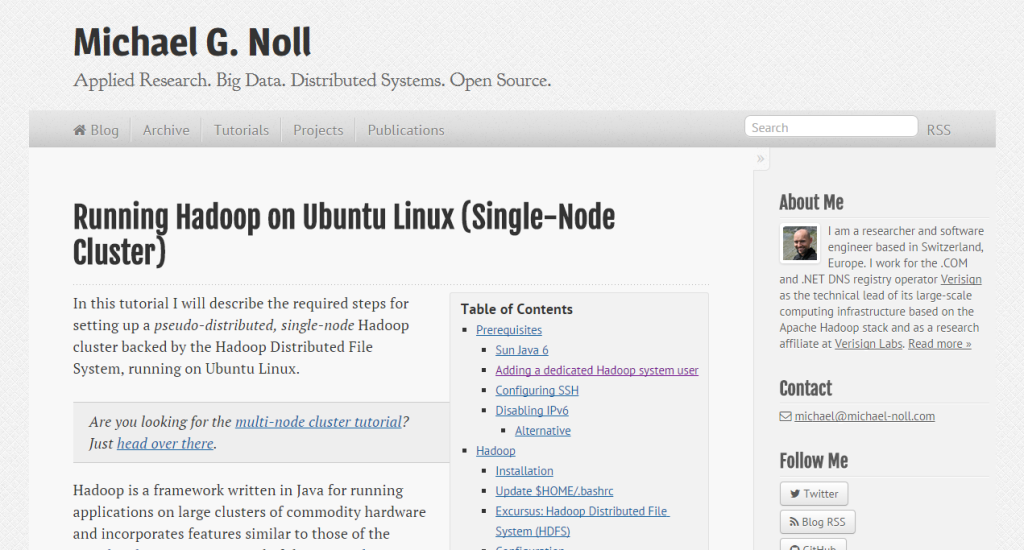This screenshot has height=550, width=1024.
Task: Click the RSS link next to Search
Action: click(x=938, y=130)
